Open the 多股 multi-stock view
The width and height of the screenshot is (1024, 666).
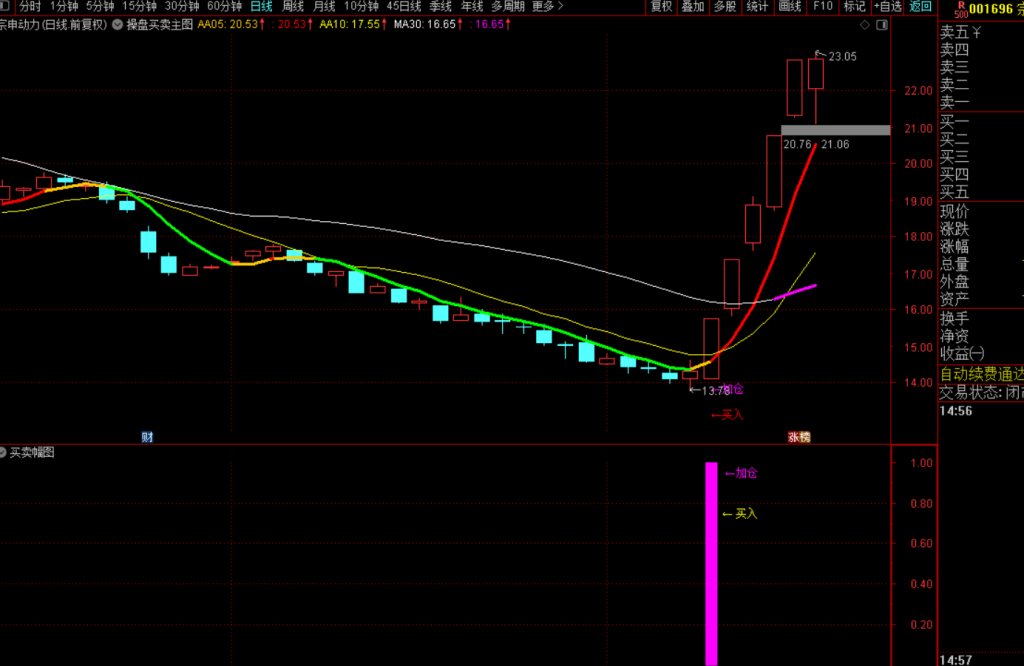tap(725, 7)
